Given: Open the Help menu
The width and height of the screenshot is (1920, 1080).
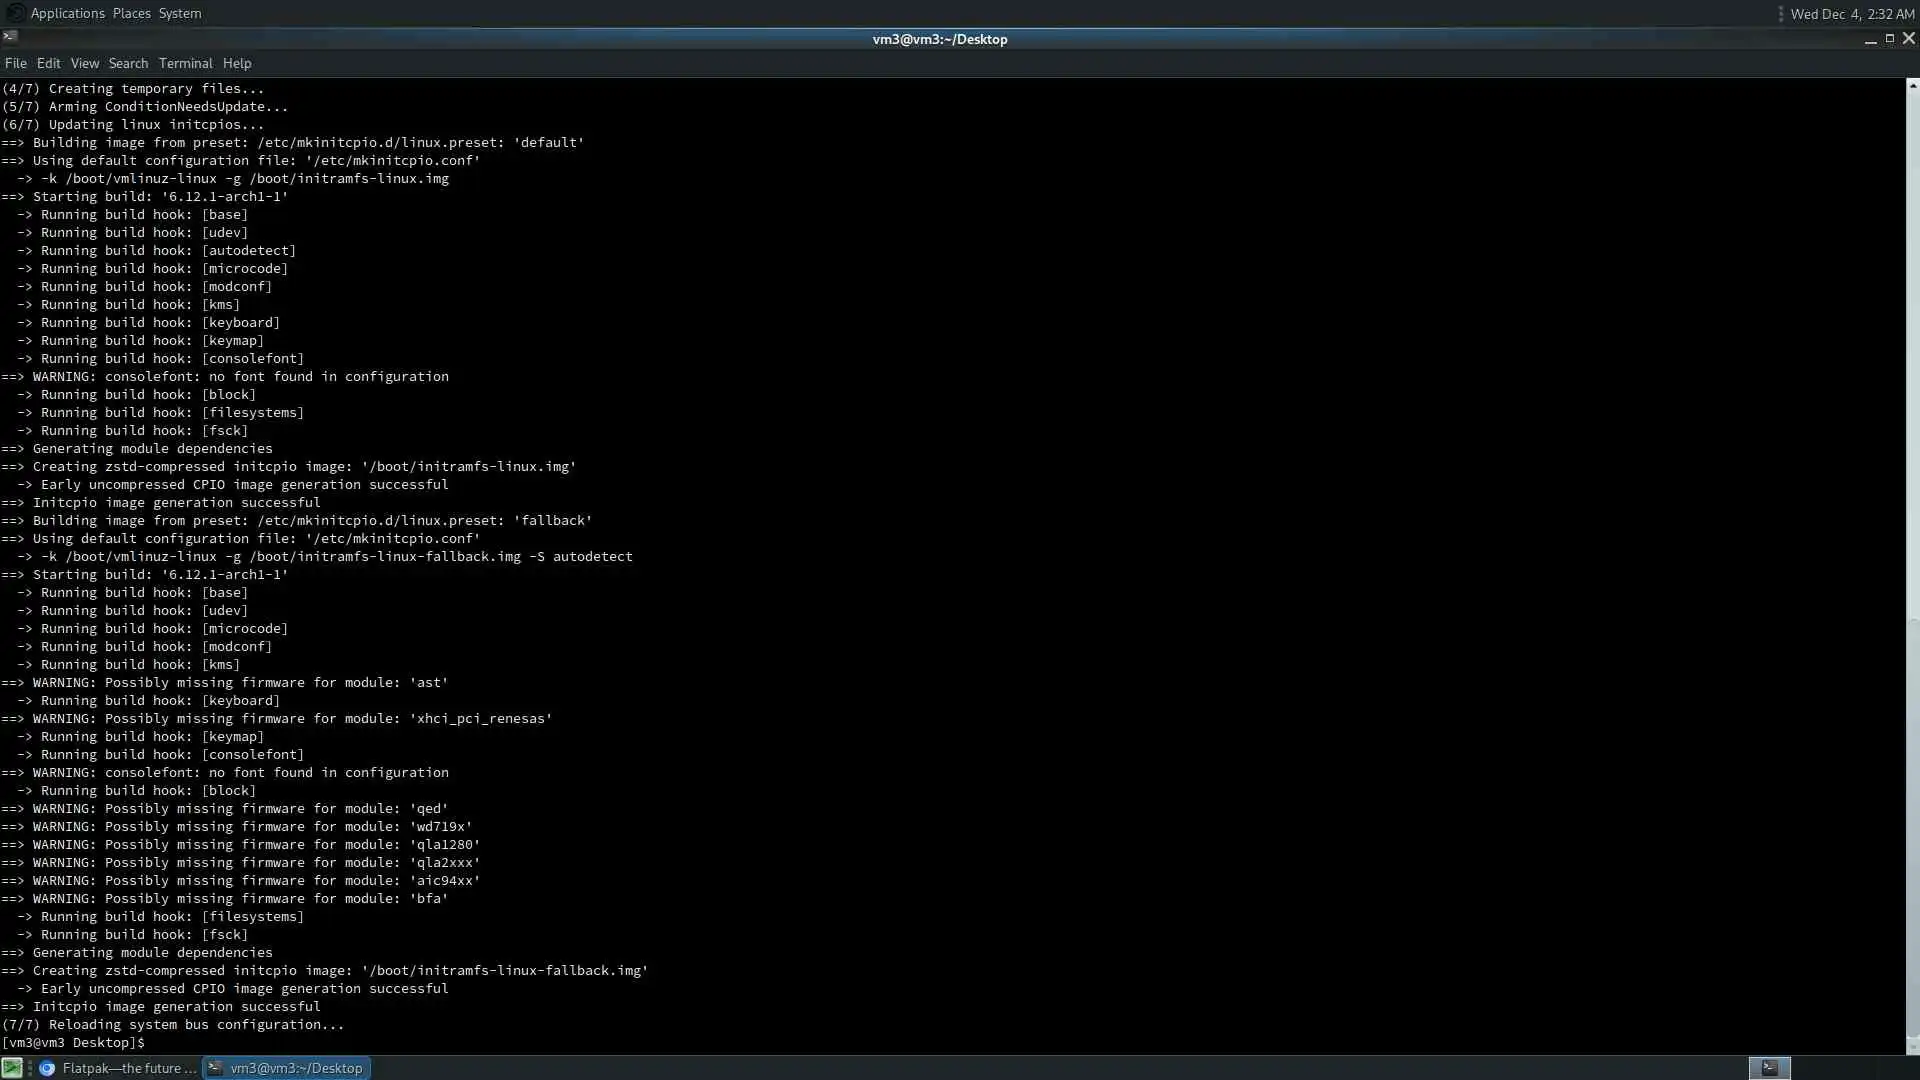Looking at the screenshot, I should pyautogui.click(x=237, y=63).
